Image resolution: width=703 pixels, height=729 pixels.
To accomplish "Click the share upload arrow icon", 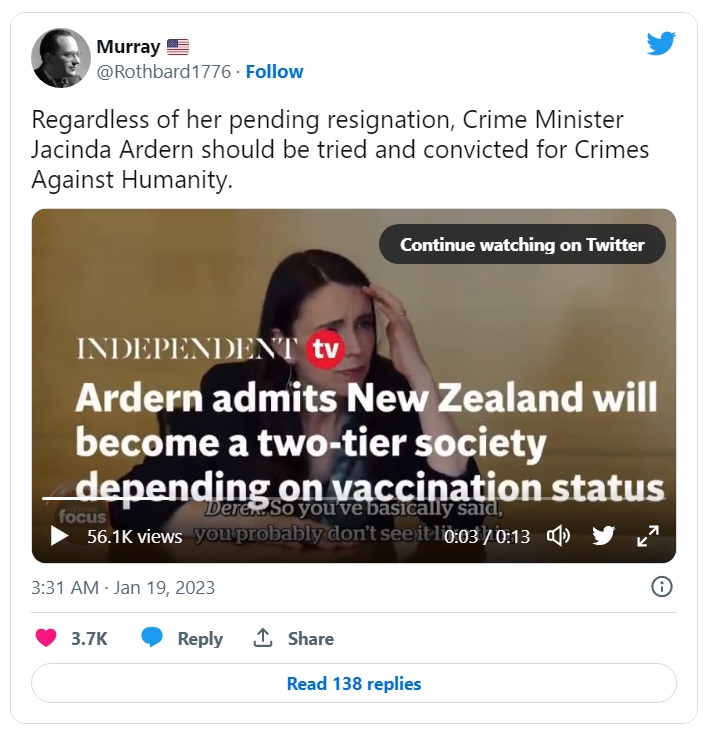I will (x=262, y=637).
